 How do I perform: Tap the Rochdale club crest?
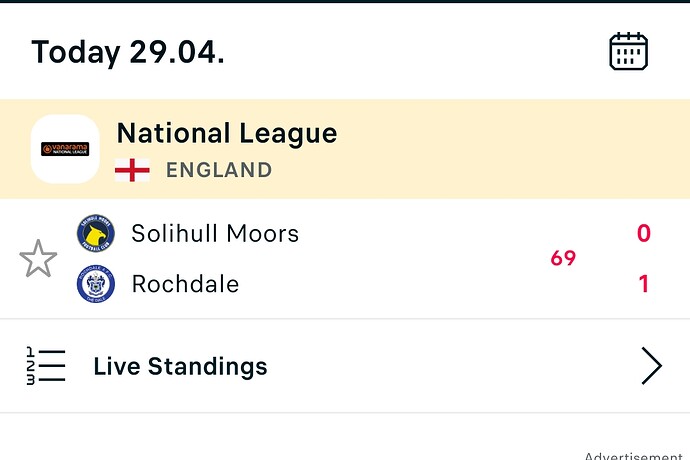96,284
